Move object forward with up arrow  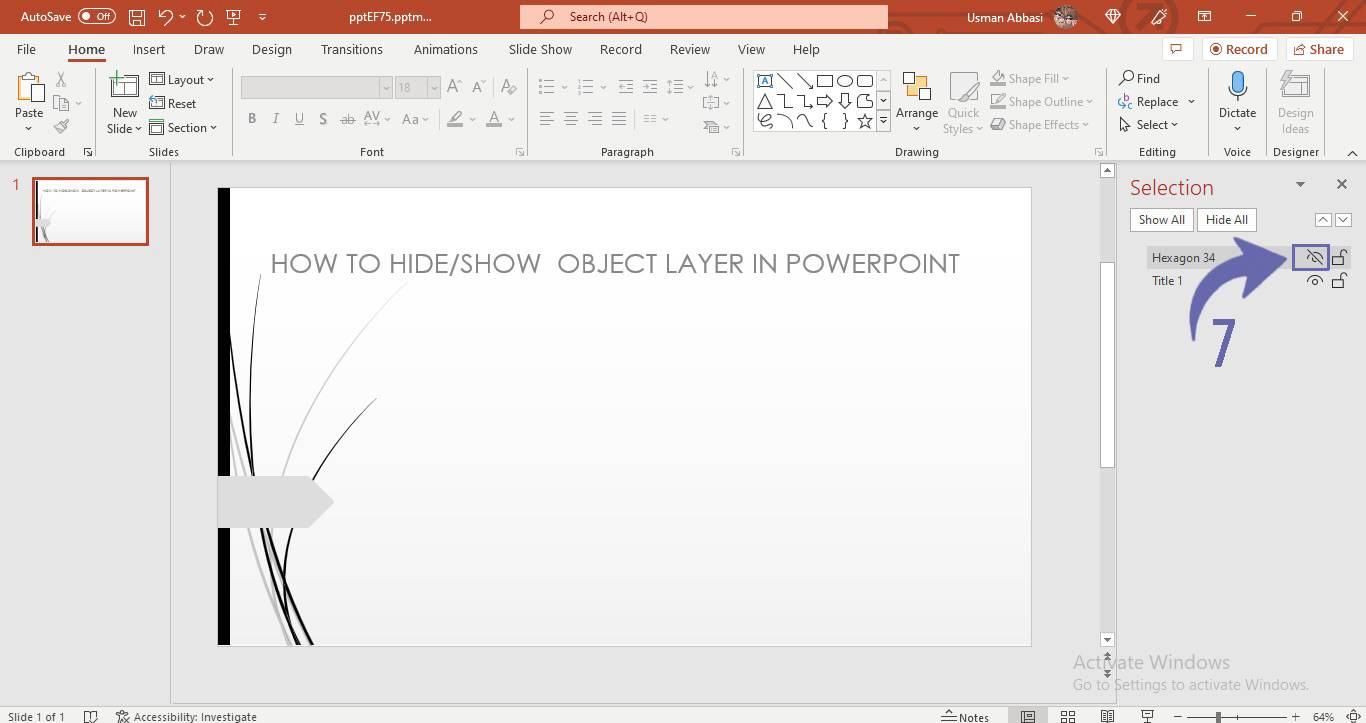(x=1323, y=220)
